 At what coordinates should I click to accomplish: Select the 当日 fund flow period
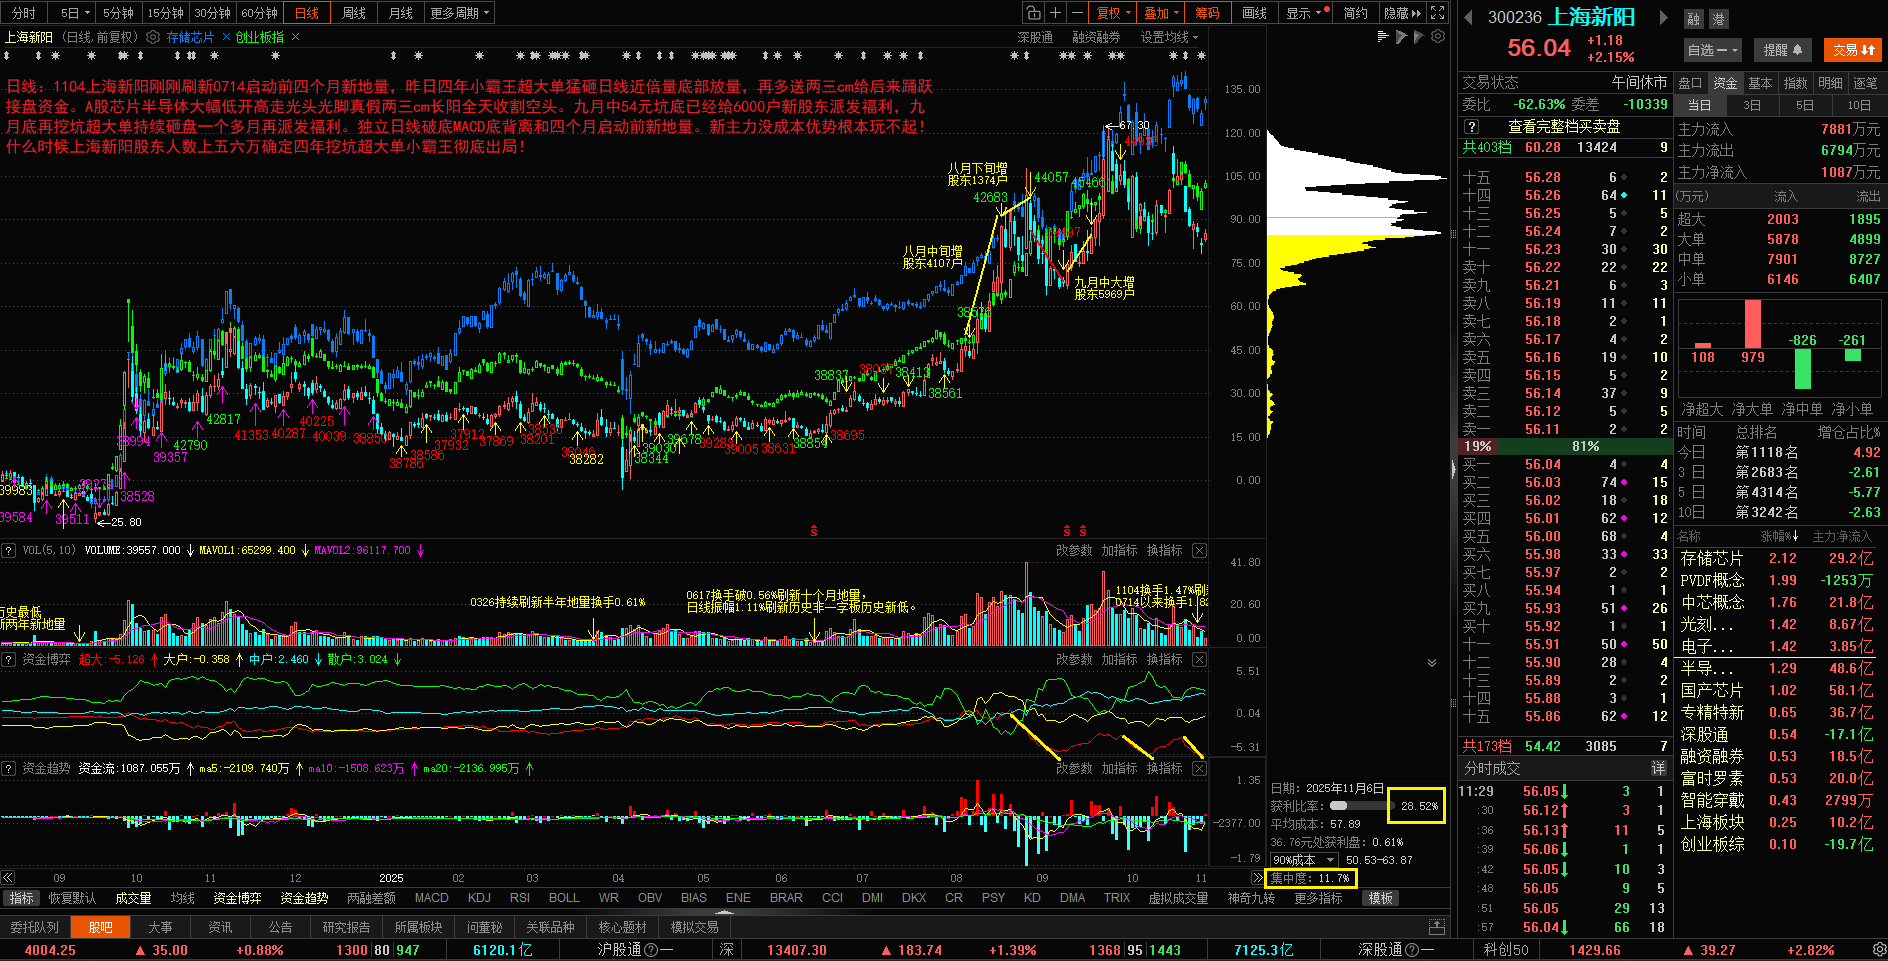tap(1699, 105)
